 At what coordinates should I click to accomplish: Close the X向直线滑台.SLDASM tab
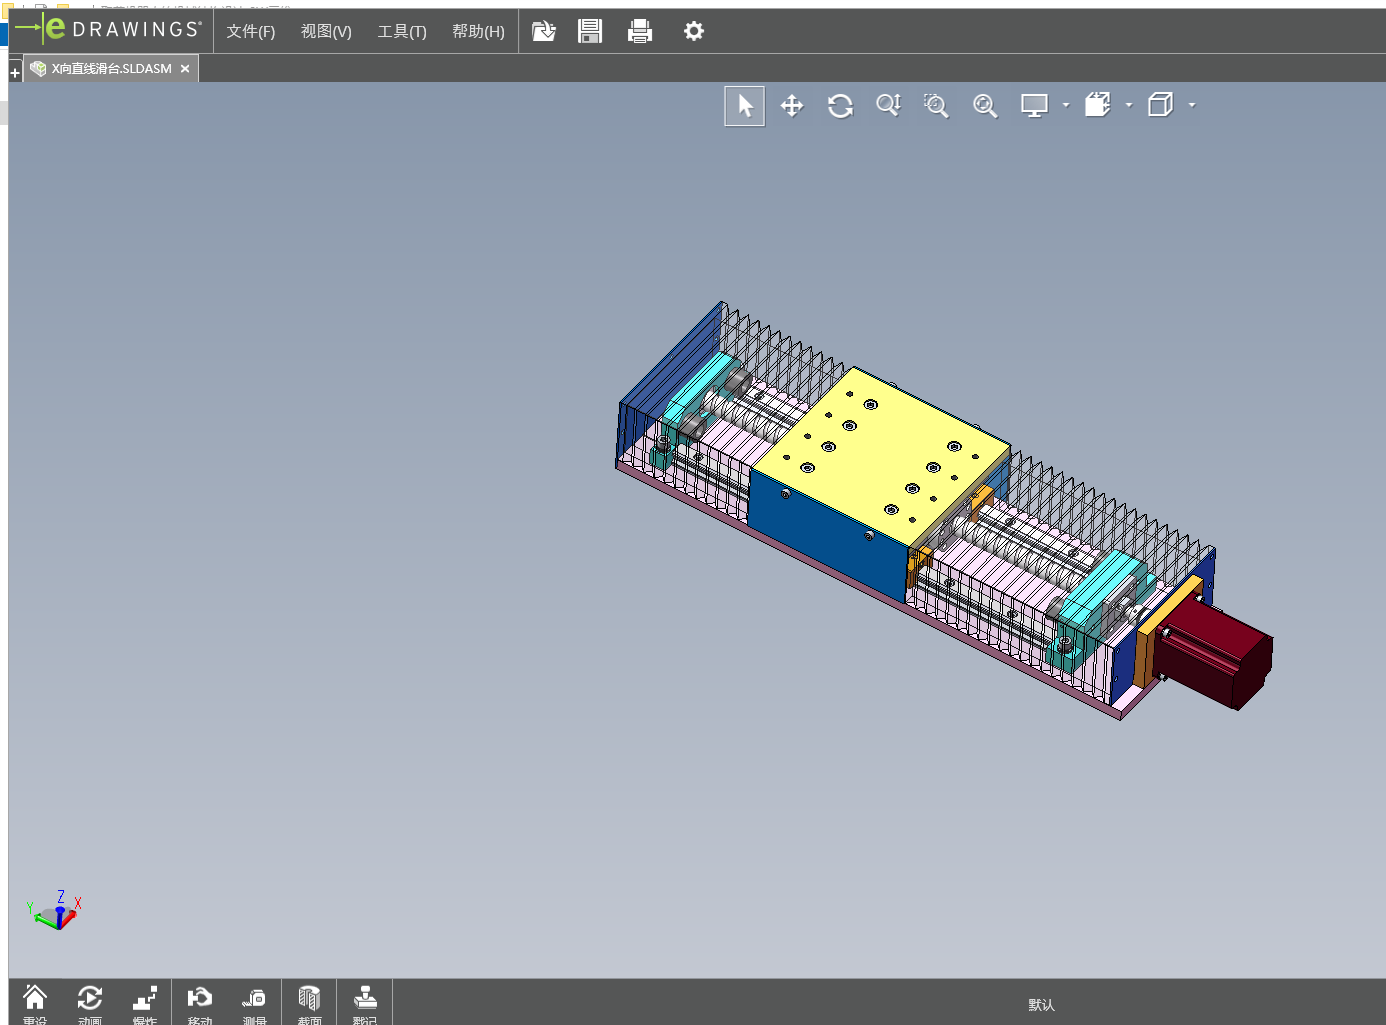pyautogui.click(x=185, y=69)
